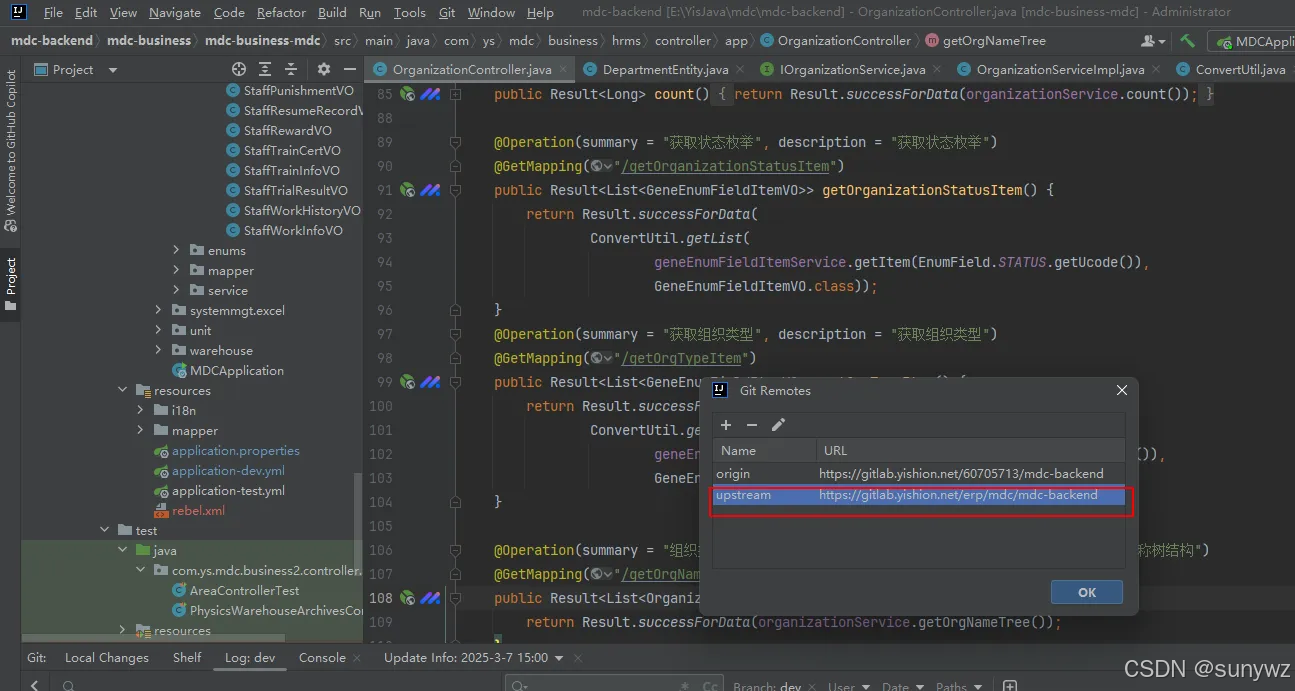
Task: Select the origin remote row
Action: click(x=919, y=473)
